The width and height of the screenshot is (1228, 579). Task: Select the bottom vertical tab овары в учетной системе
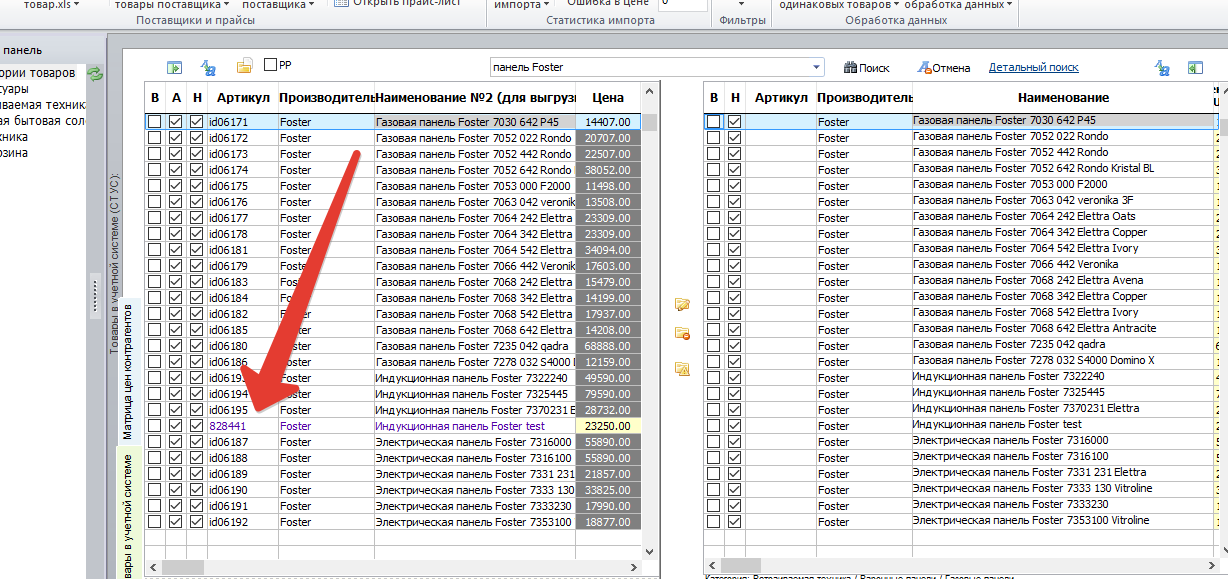(x=127, y=515)
